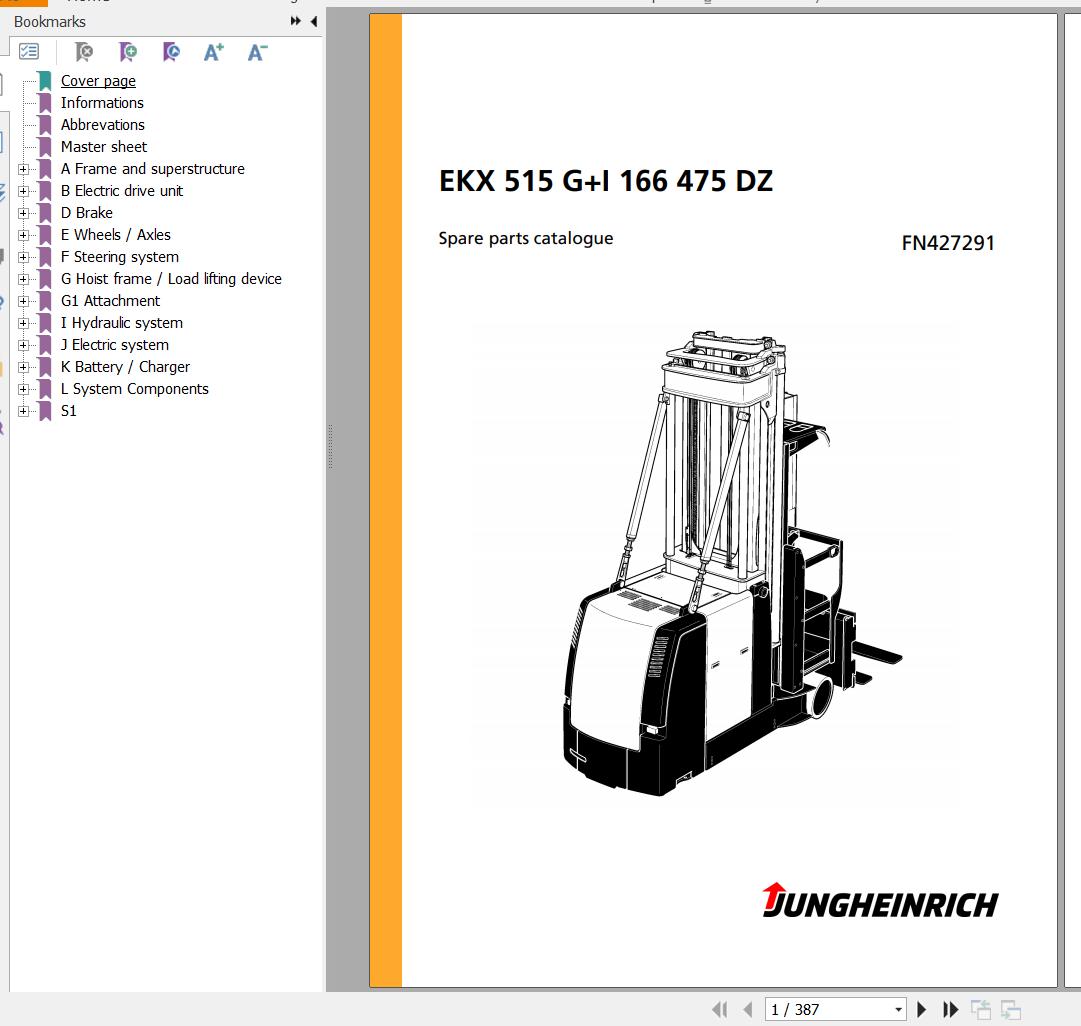Click the delete bookmark icon
Image resolution: width=1081 pixels, height=1026 pixels.
pos(83,52)
